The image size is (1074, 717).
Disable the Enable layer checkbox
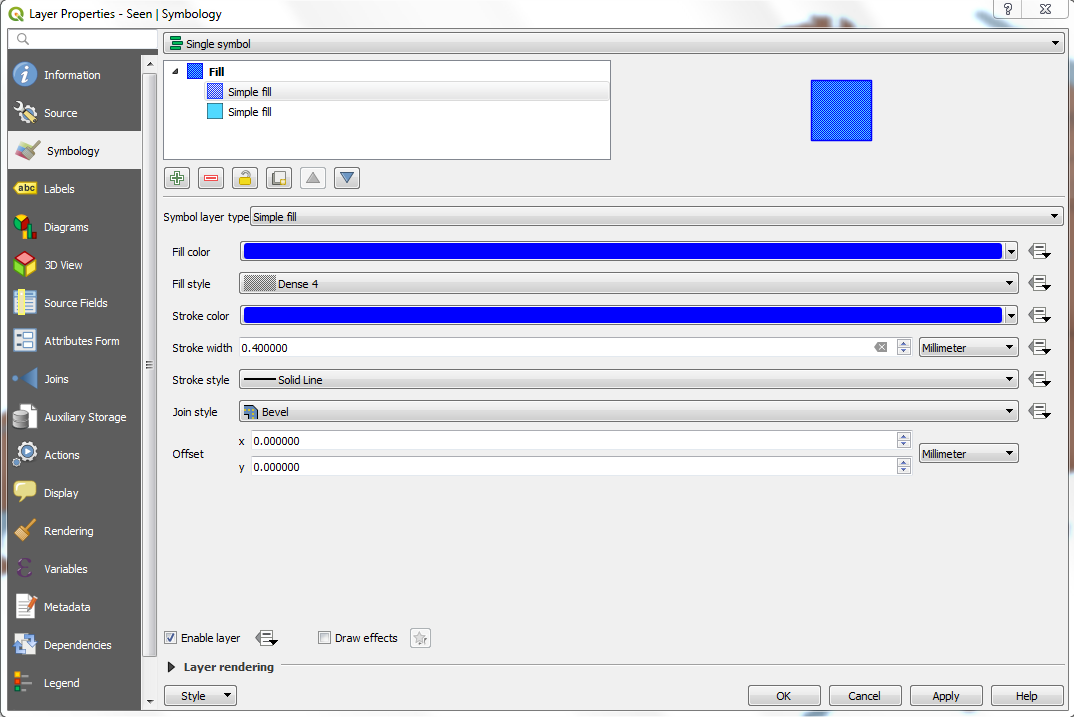point(170,637)
